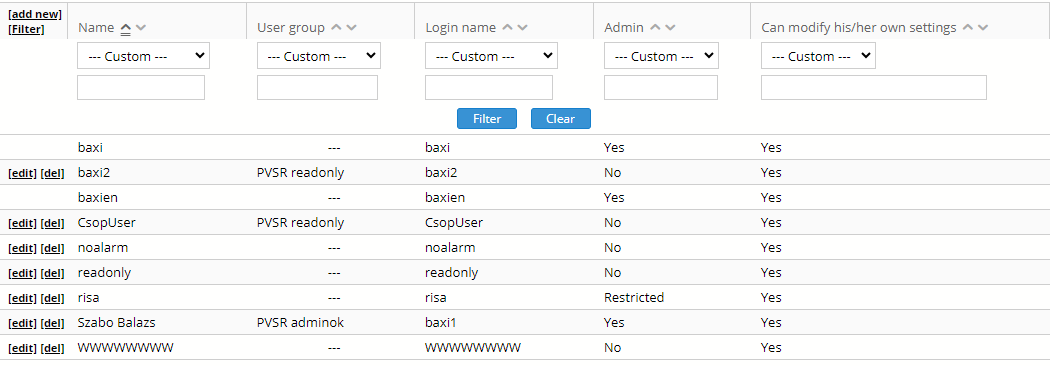Sort User group column ascending
Image resolution: width=1054 pixels, height=366 pixels.
tap(336, 28)
